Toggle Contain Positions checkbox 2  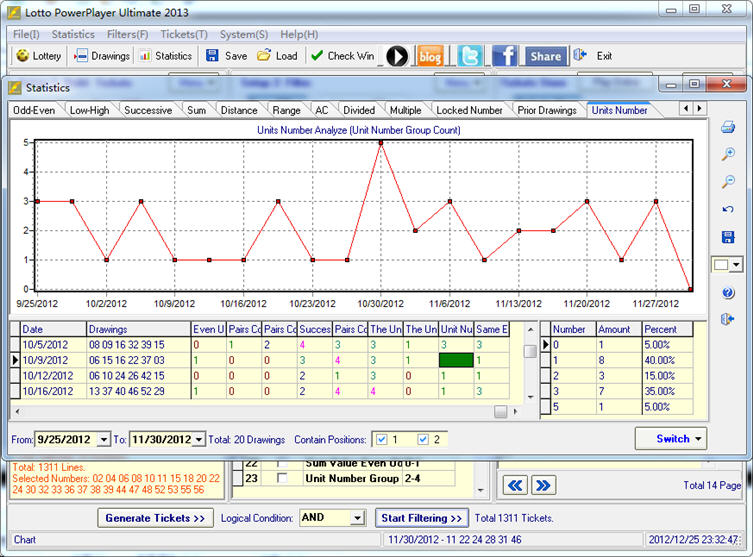pos(423,439)
